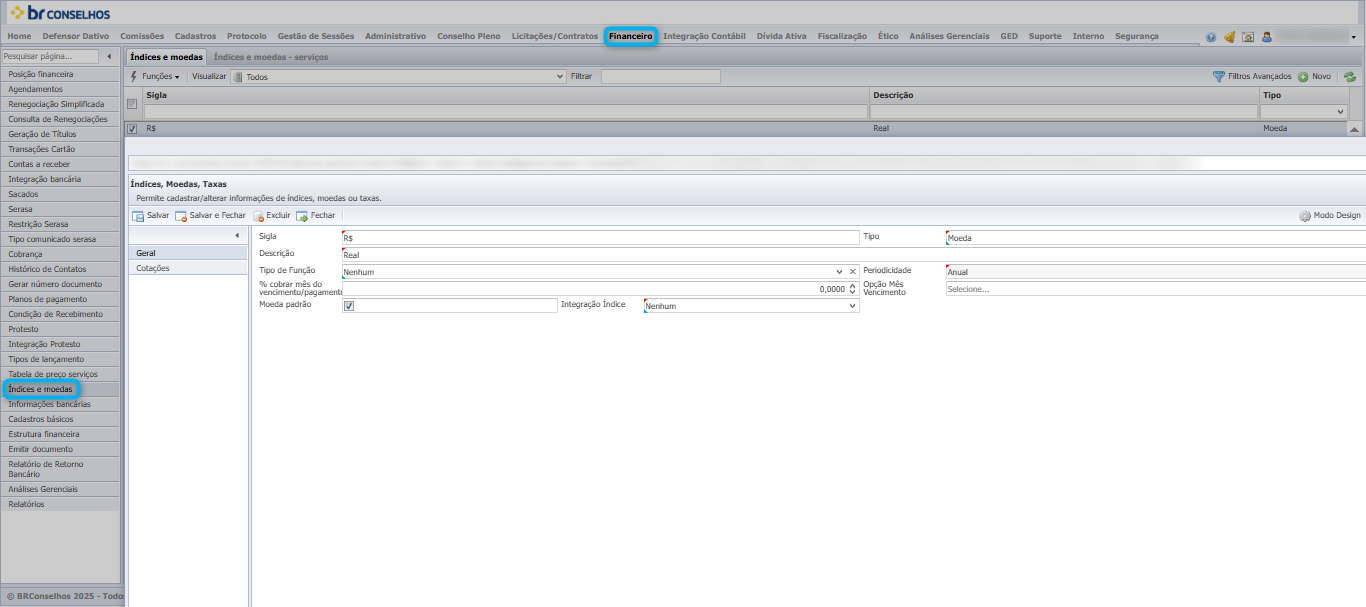This screenshot has height=607, width=1366.
Task: Click the percentage field stepper arrows
Action: point(853,289)
